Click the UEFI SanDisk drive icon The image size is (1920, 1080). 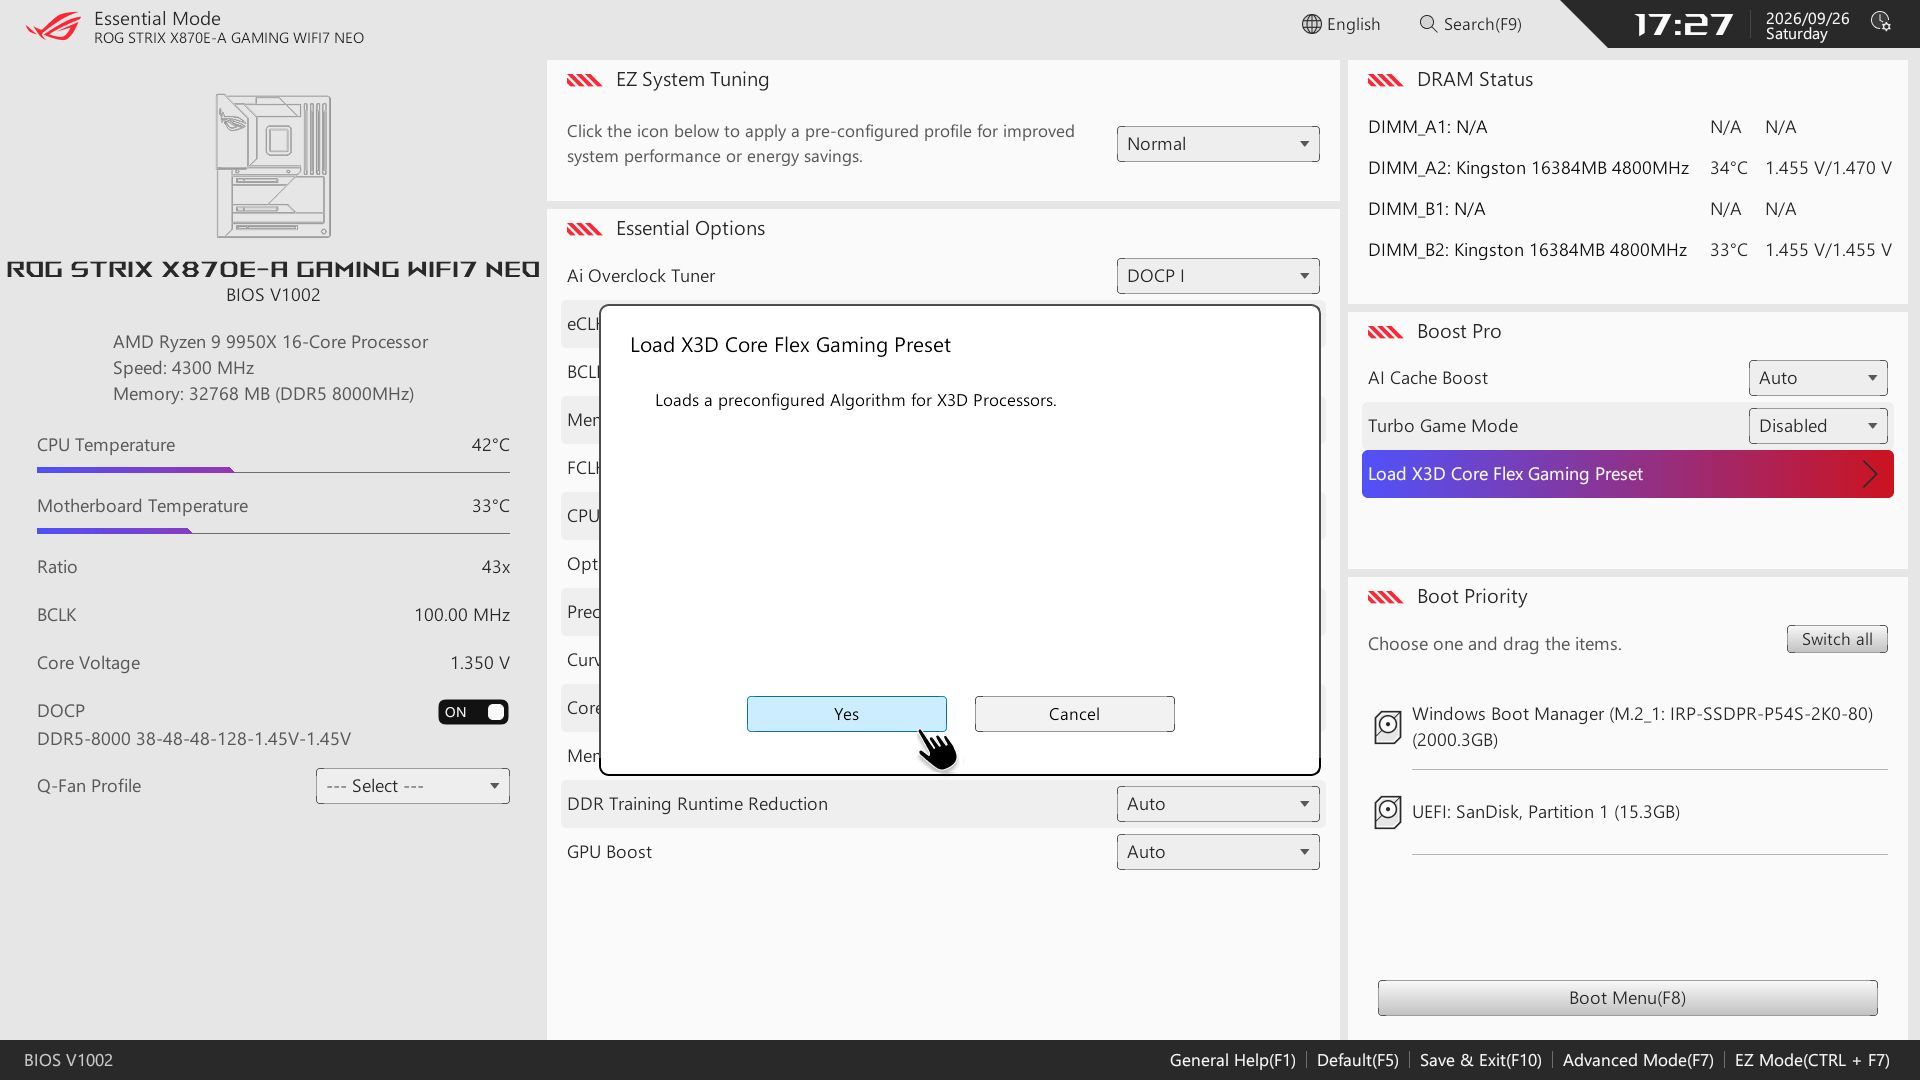point(1387,812)
